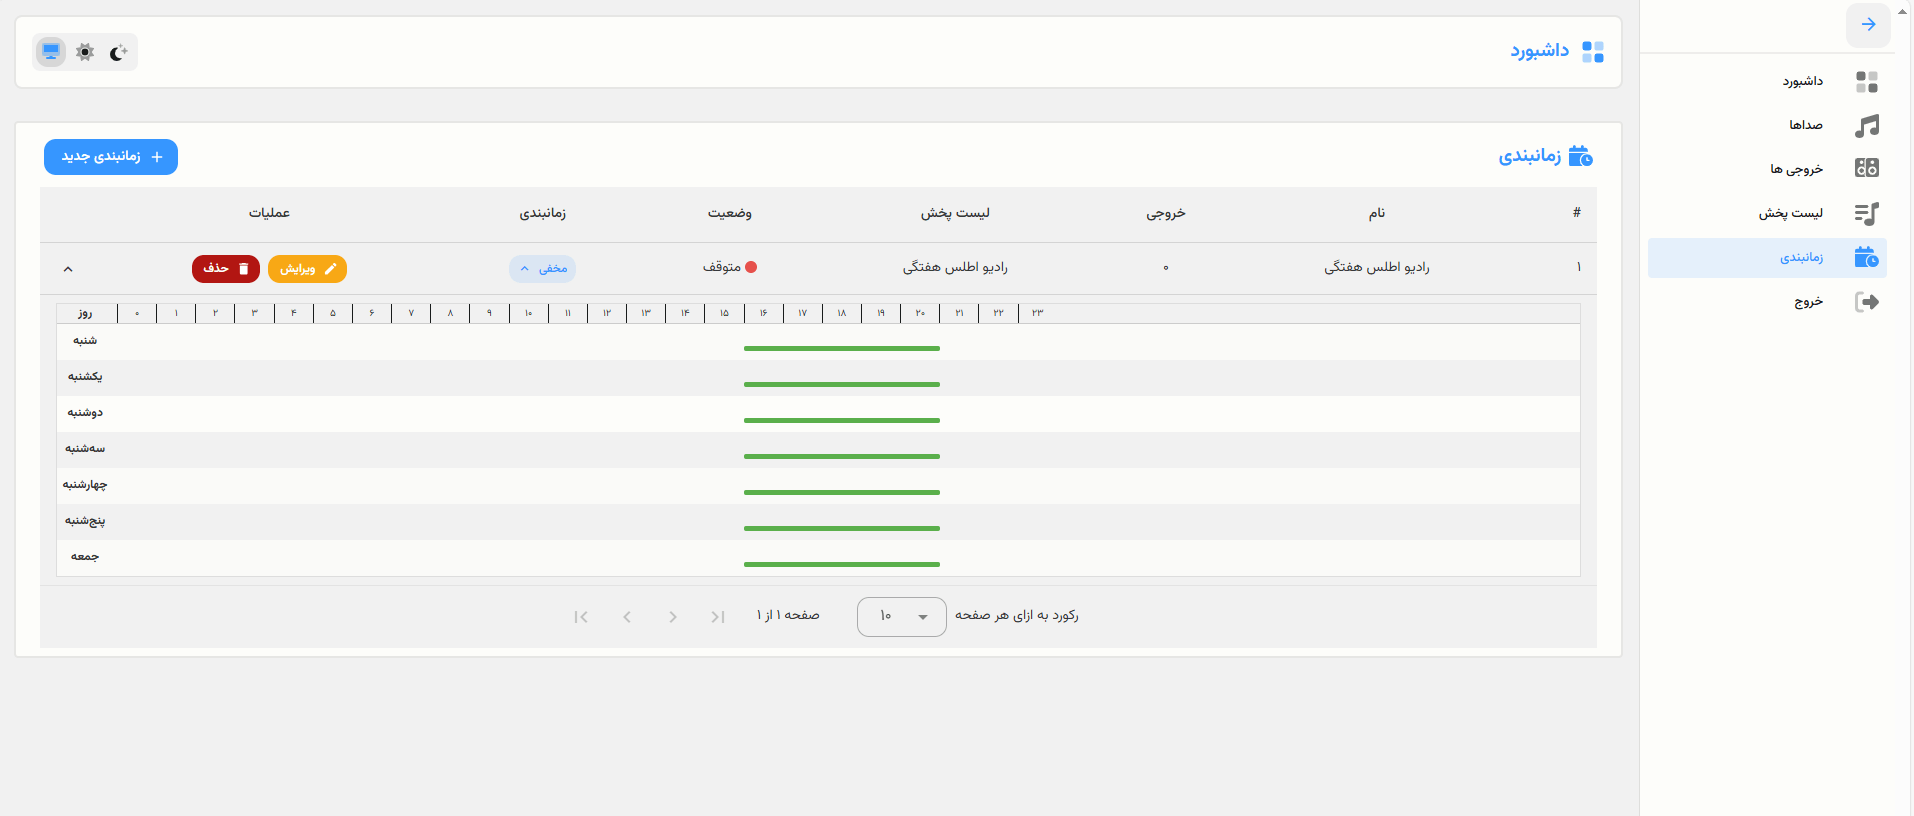The width and height of the screenshot is (1914, 816).
Task: Click the سه‌شنبه green schedule bar
Action: pyautogui.click(x=842, y=456)
